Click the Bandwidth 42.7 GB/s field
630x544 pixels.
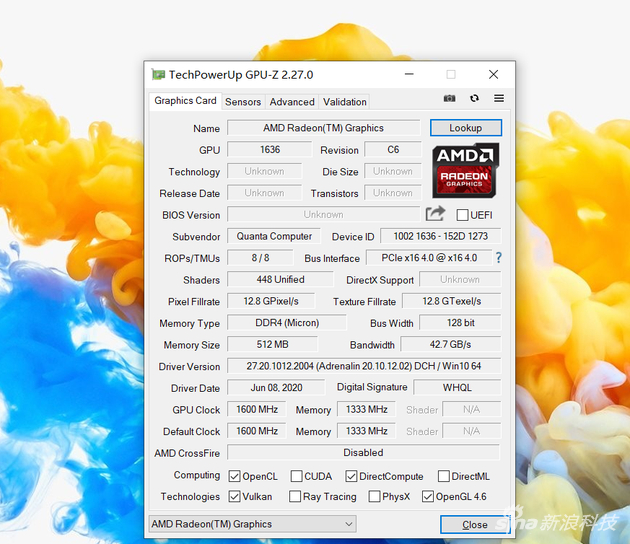click(x=450, y=344)
